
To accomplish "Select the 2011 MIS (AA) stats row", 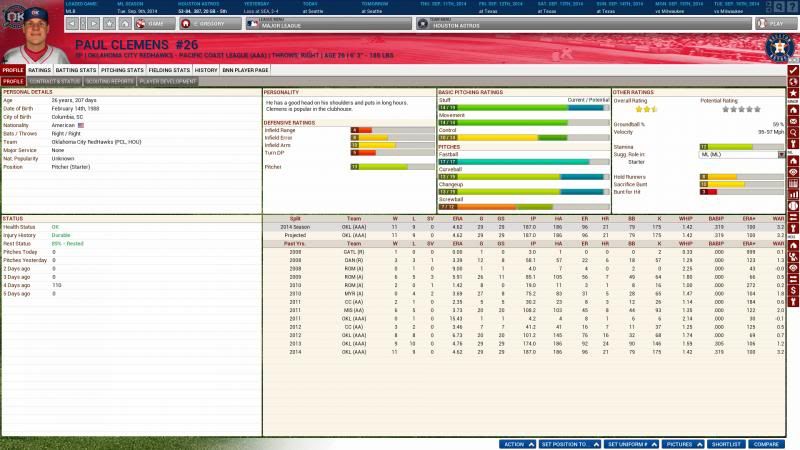I will tap(524, 310).
